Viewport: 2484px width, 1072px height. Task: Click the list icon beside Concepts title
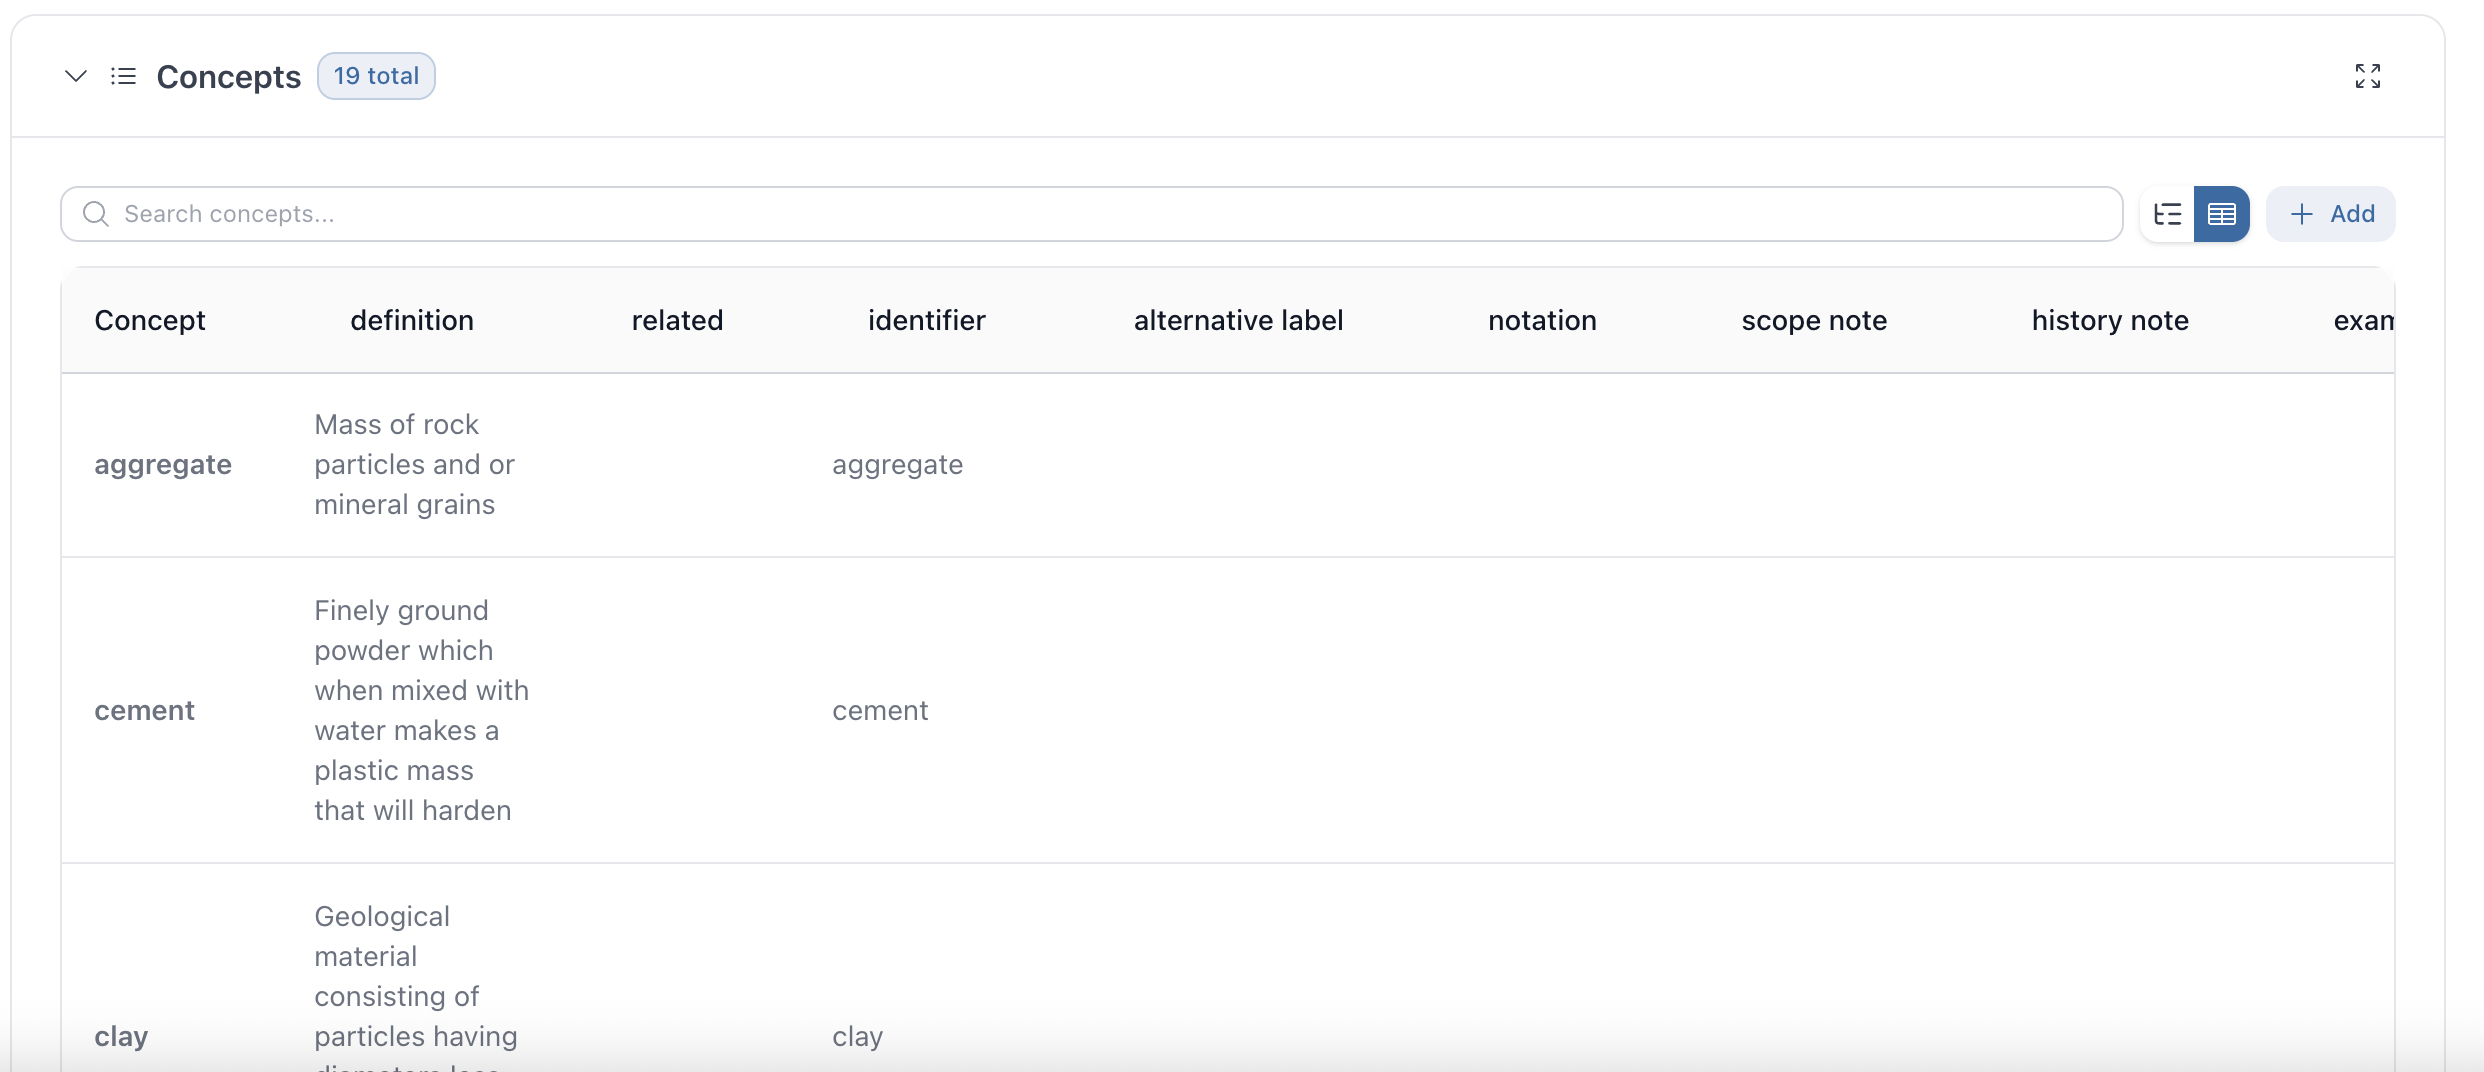click(x=123, y=76)
